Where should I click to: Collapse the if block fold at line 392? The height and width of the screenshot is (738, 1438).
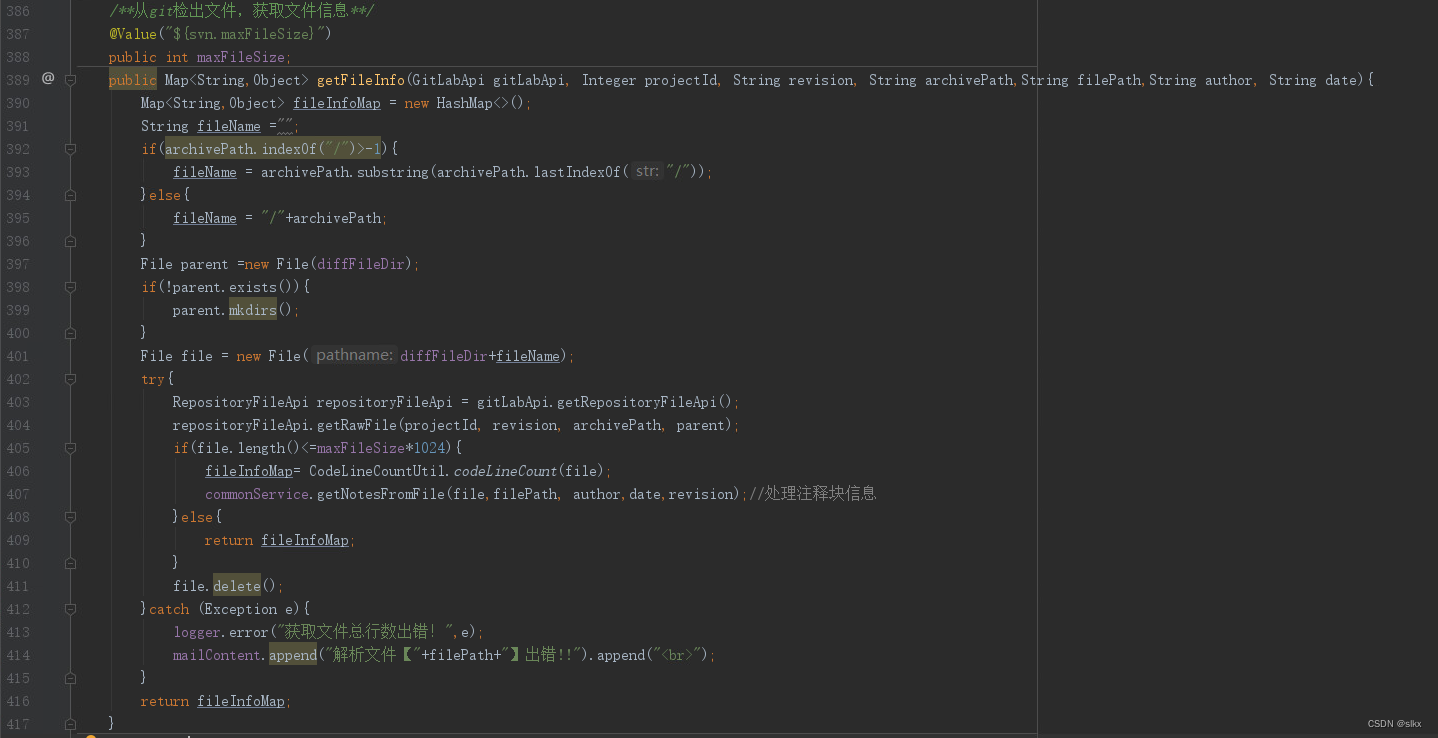coord(70,149)
